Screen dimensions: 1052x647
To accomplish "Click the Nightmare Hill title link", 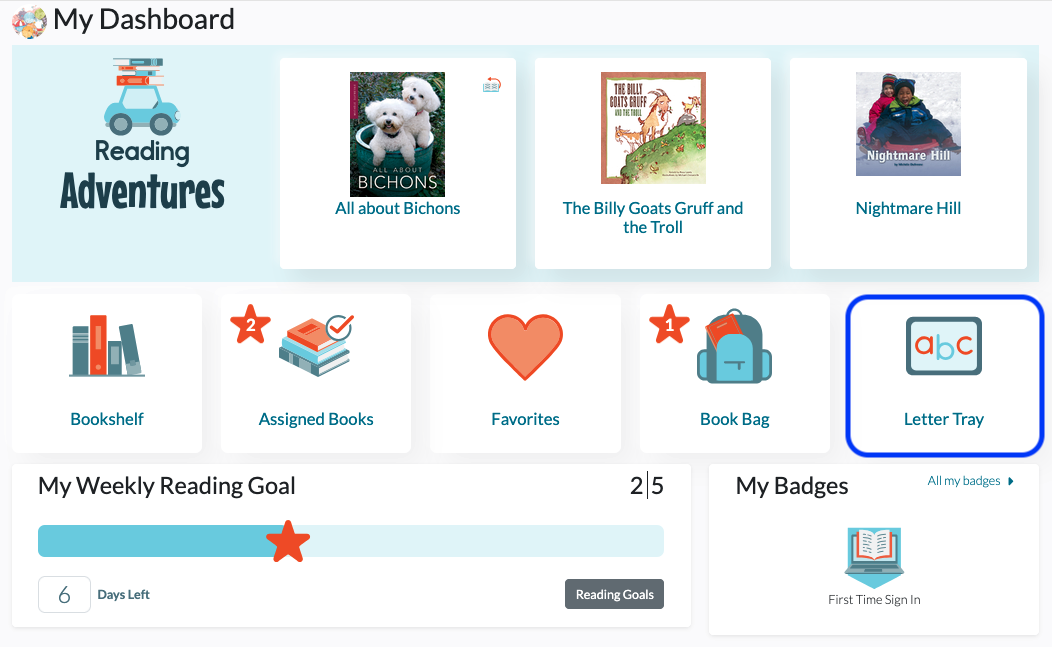I will click(908, 209).
